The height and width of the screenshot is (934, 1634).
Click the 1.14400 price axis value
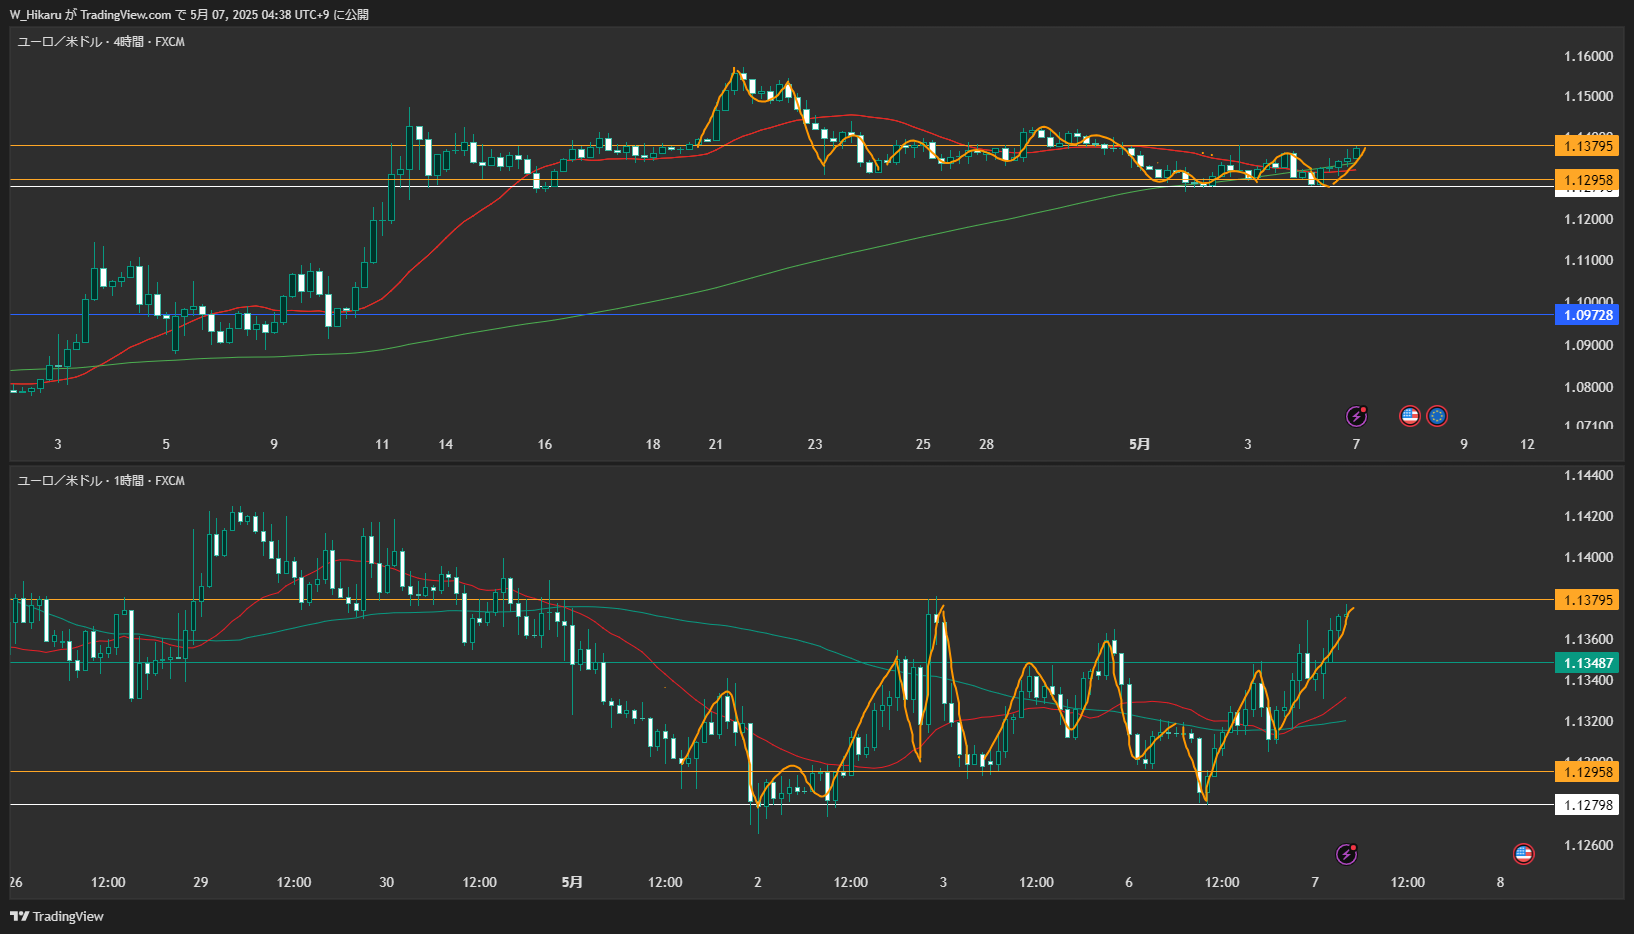point(1588,475)
